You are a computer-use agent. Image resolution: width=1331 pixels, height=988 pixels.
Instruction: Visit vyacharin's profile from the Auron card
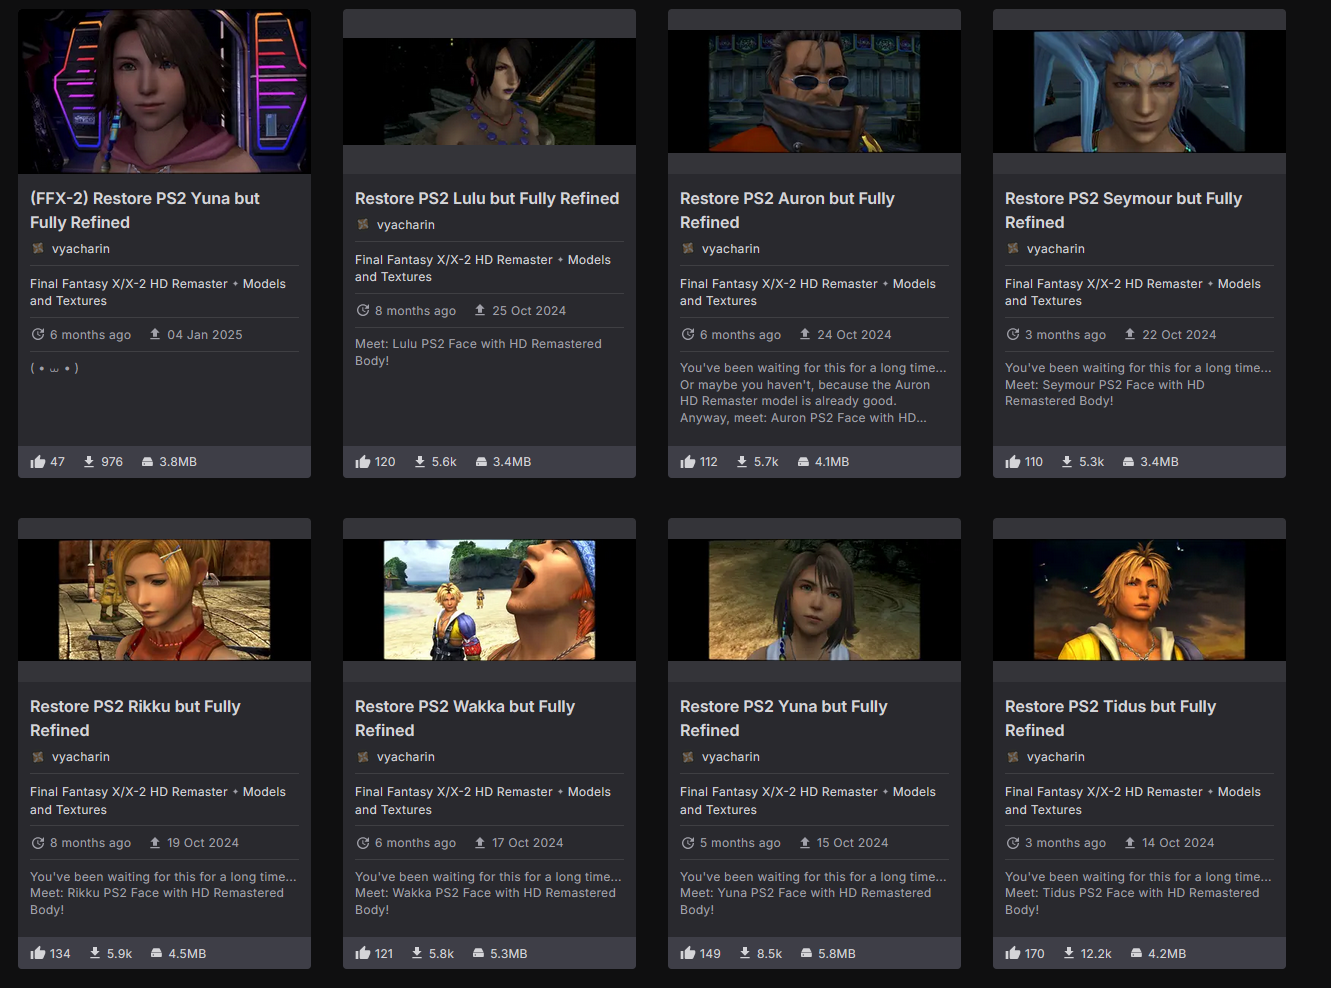pyautogui.click(x=731, y=249)
